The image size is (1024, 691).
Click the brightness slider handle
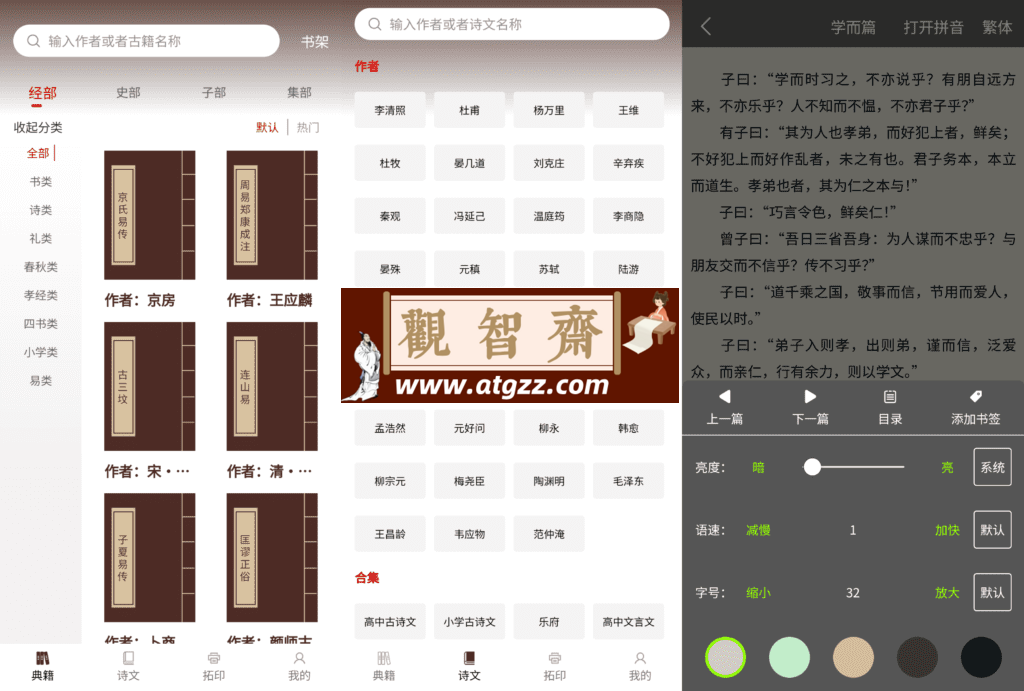click(812, 467)
